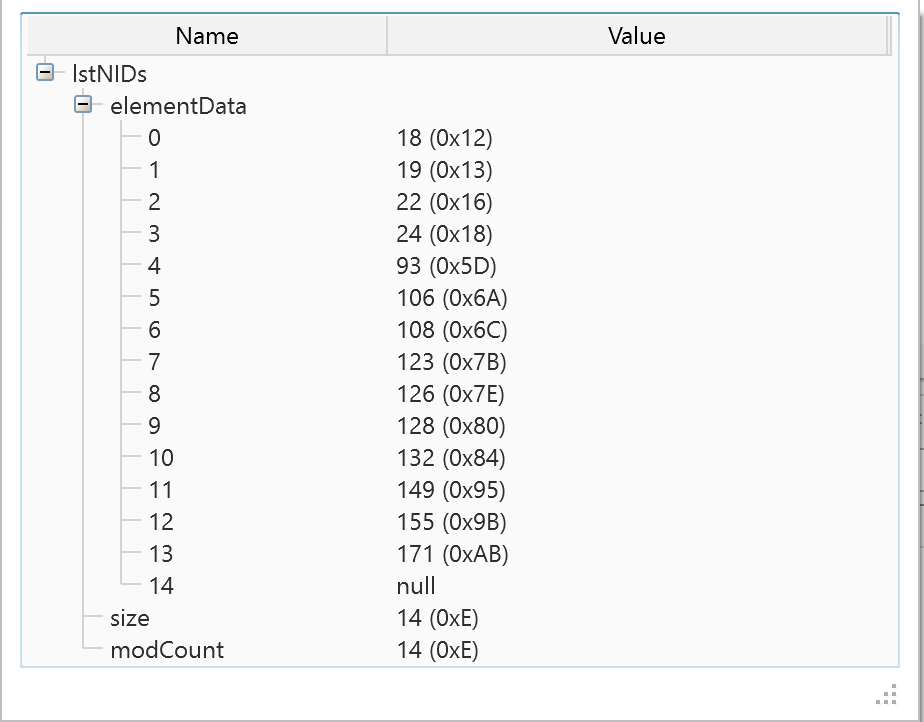Click value 106 (0x6A)
This screenshot has height=722, width=924.
452,298
